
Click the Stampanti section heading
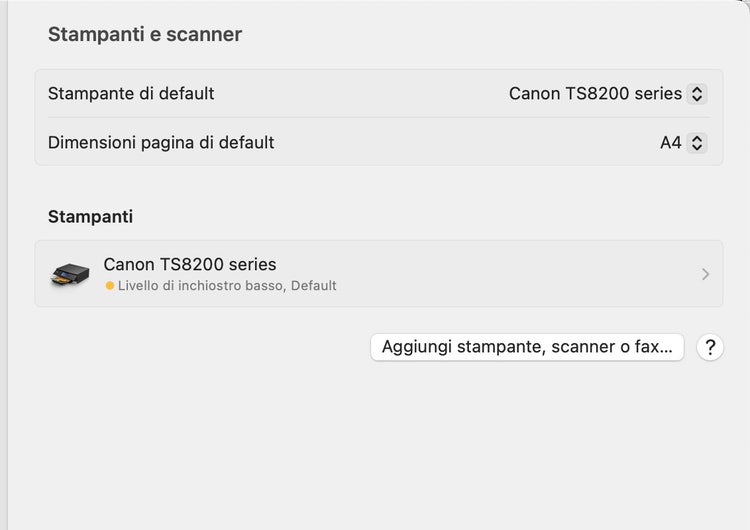(90, 216)
